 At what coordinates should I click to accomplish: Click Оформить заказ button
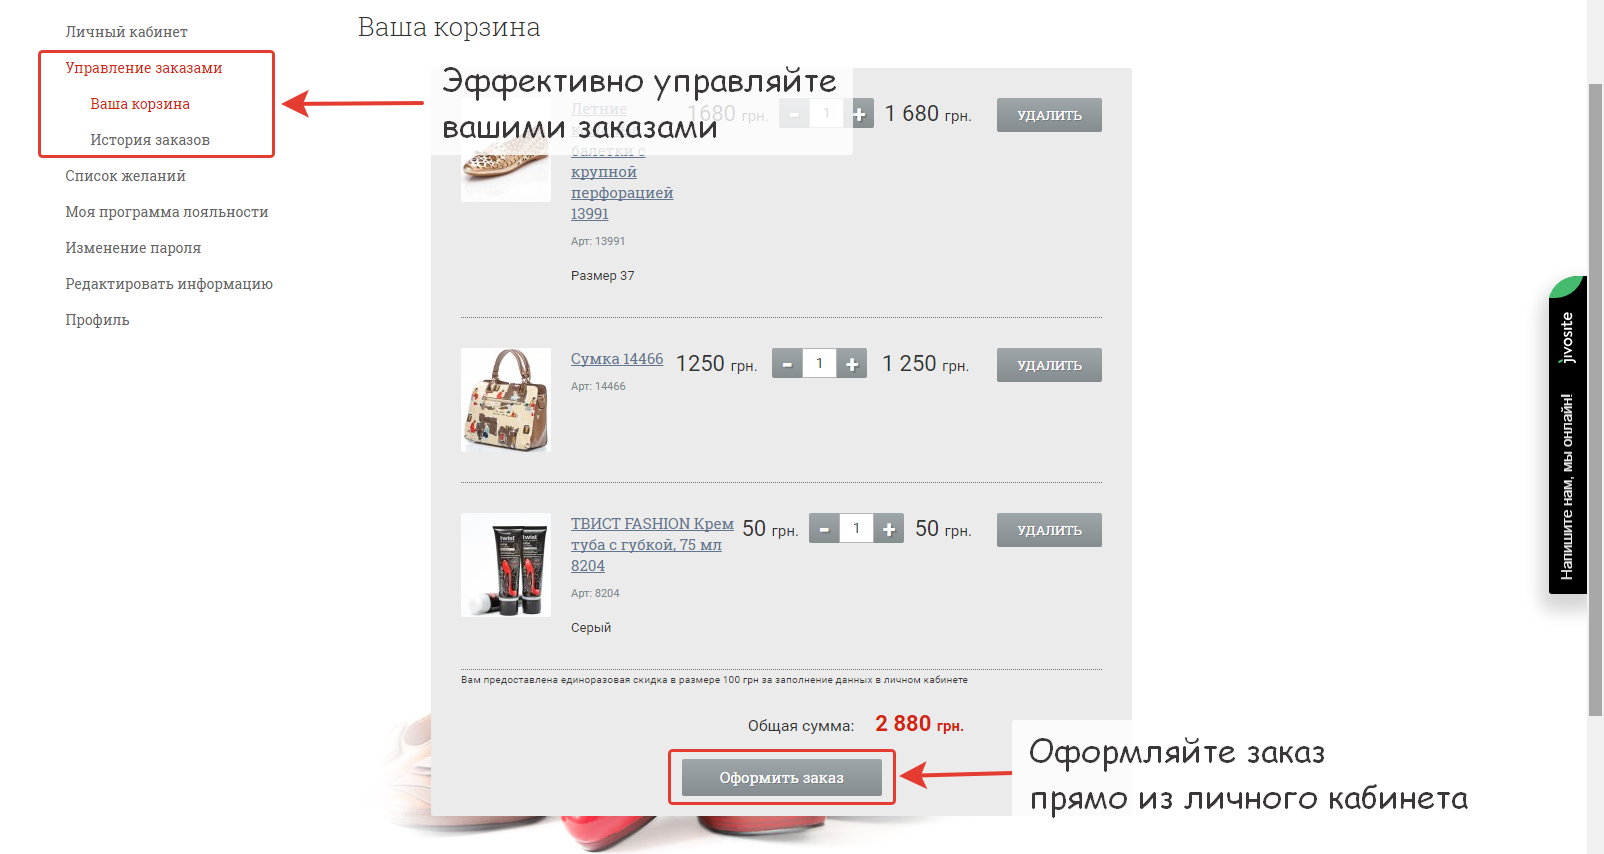coord(782,777)
